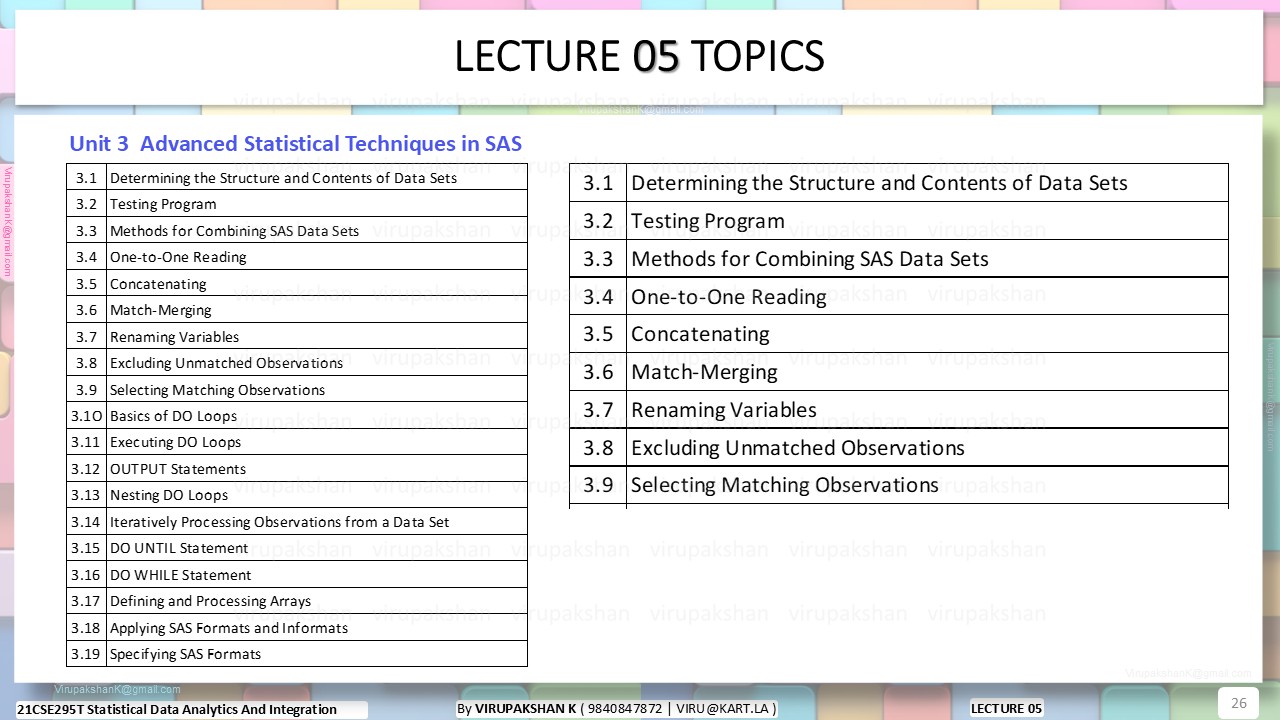Click 'Renaming Variables' in the small table

coord(174,337)
